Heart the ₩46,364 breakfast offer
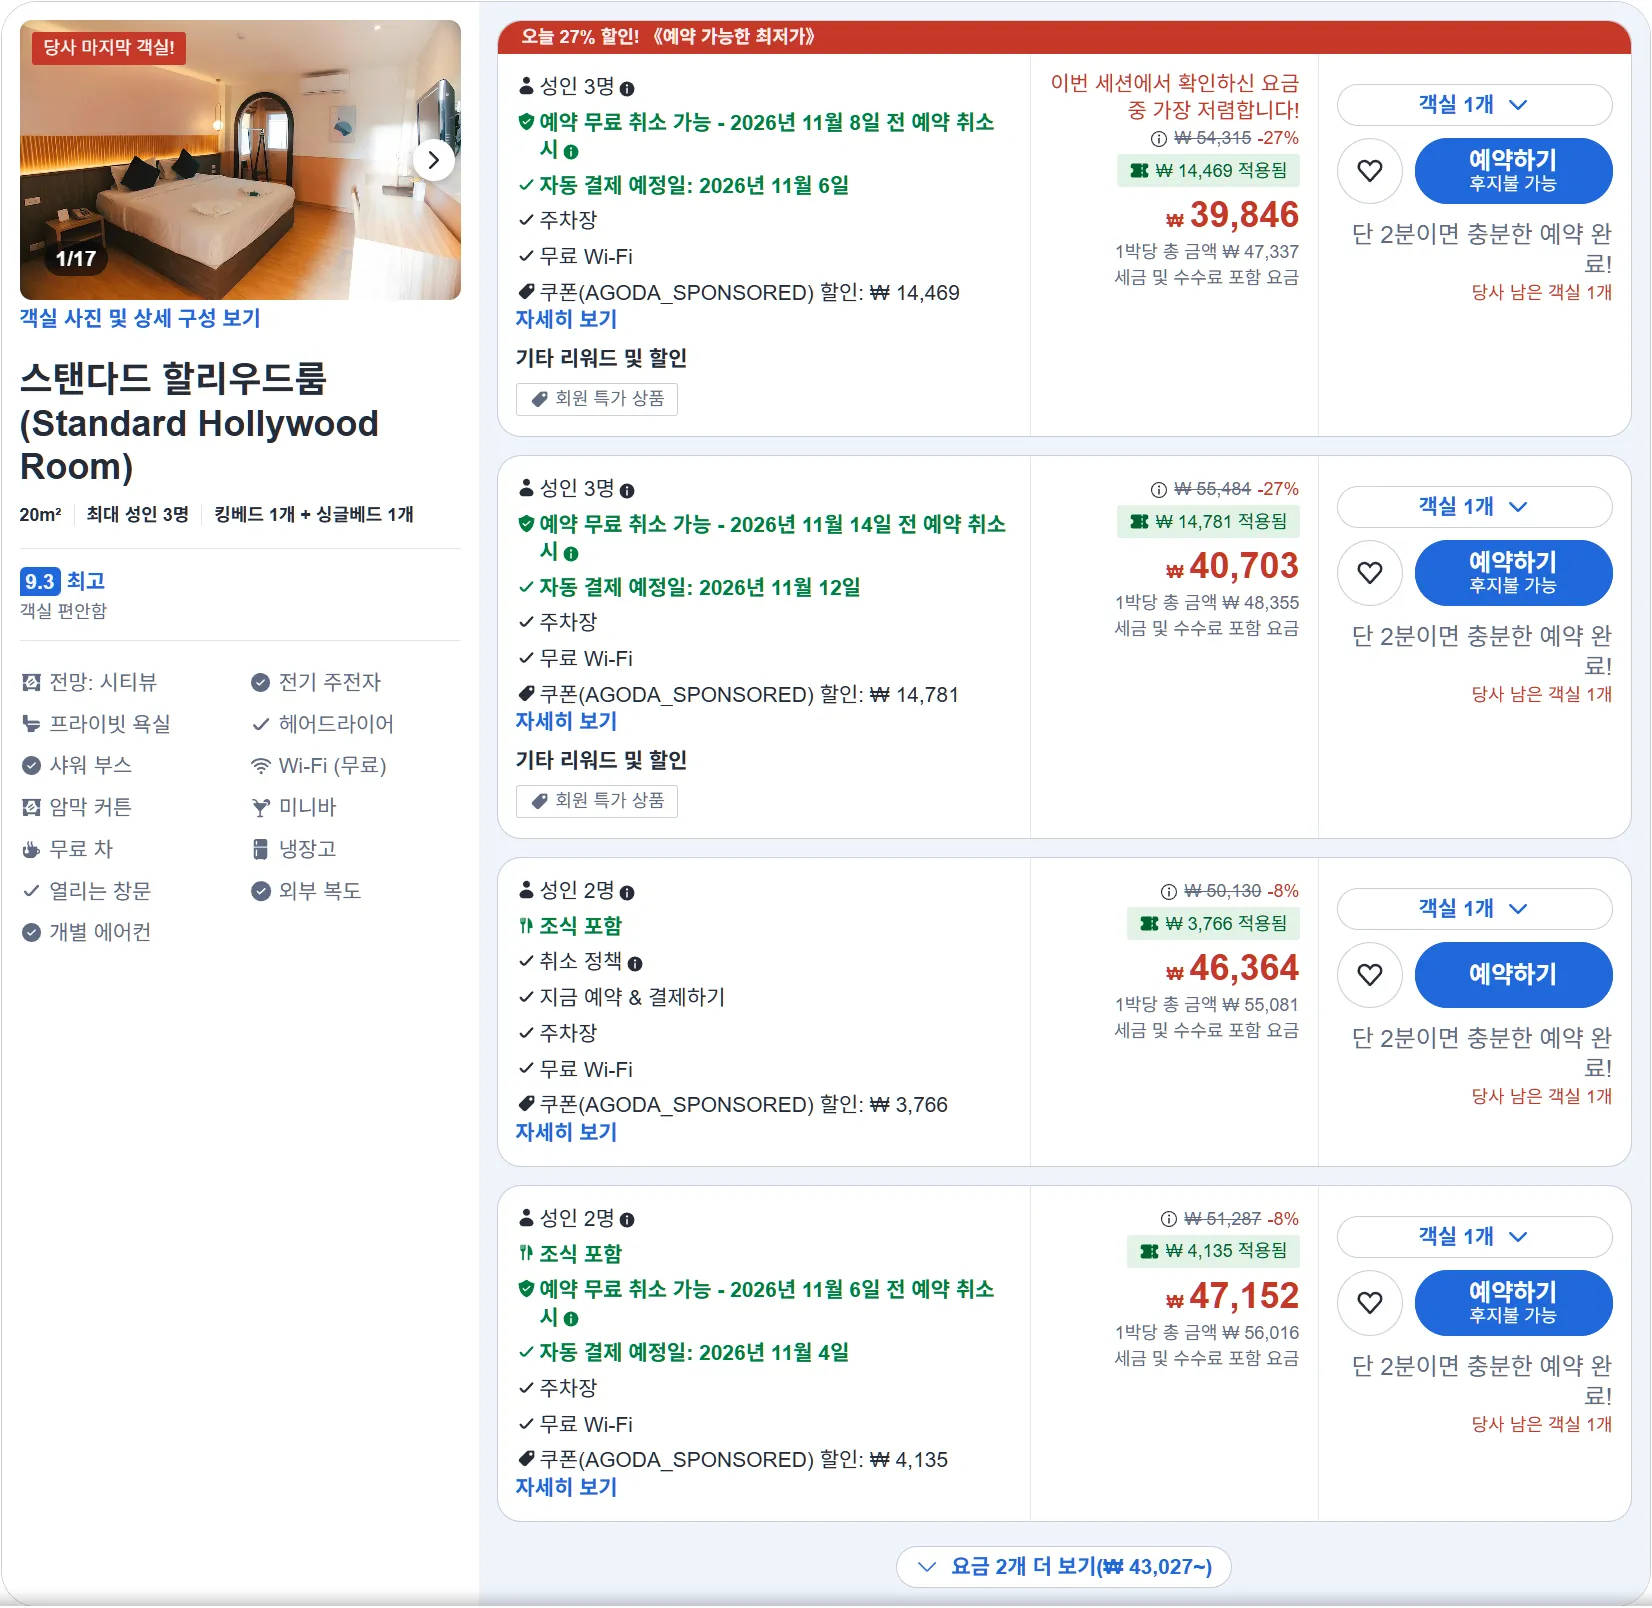This screenshot has width=1652, height=1608. pos(1370,975)
